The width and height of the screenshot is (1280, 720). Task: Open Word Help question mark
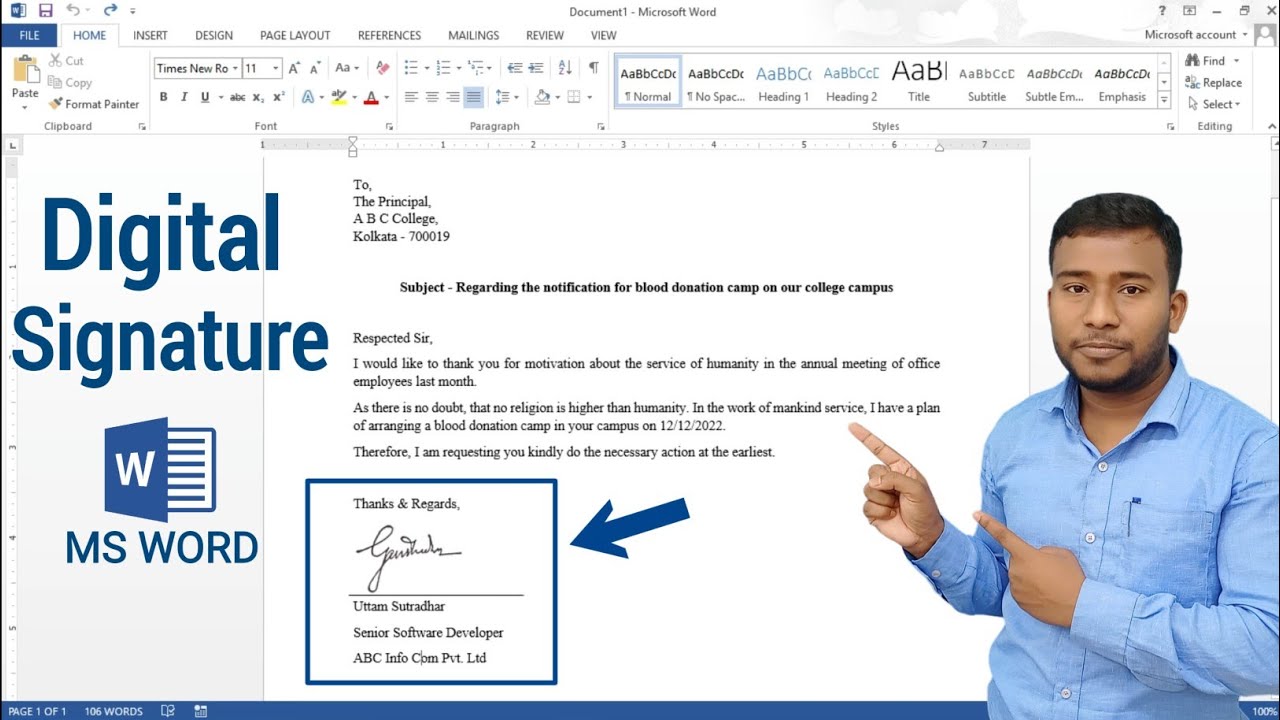click(x=1162, y=11)
